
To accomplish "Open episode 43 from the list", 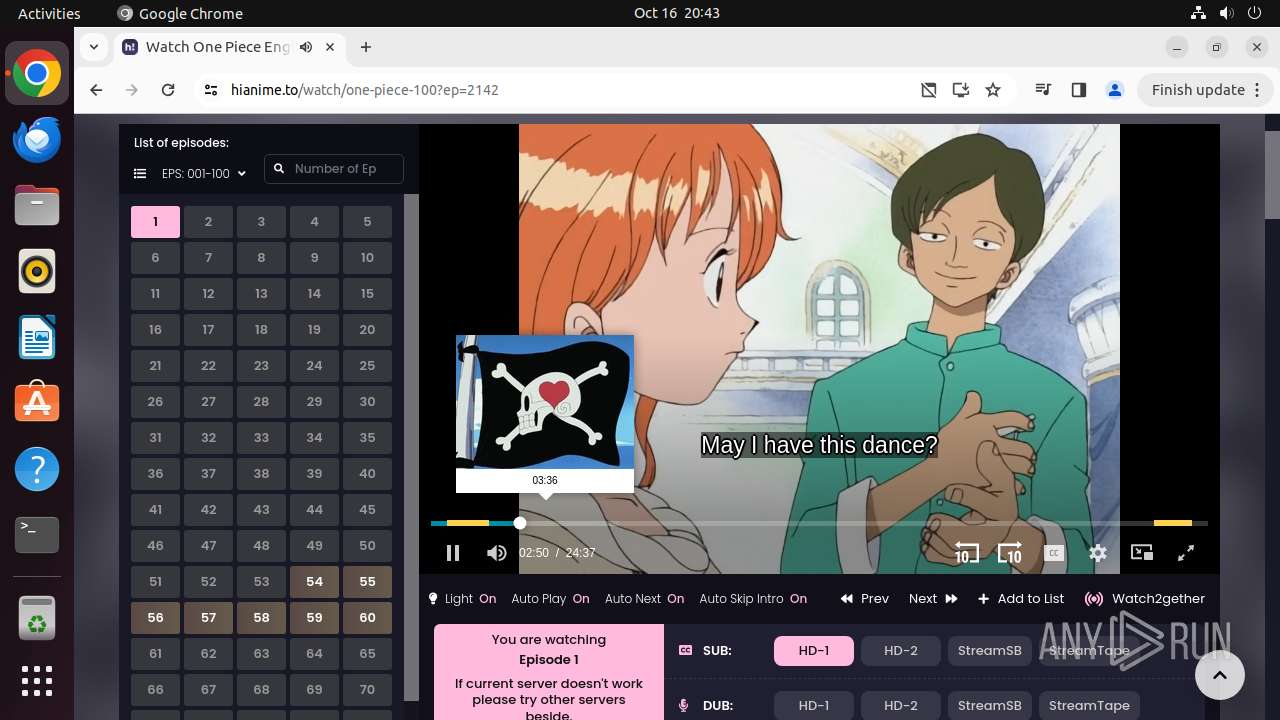I will (261, 510).
